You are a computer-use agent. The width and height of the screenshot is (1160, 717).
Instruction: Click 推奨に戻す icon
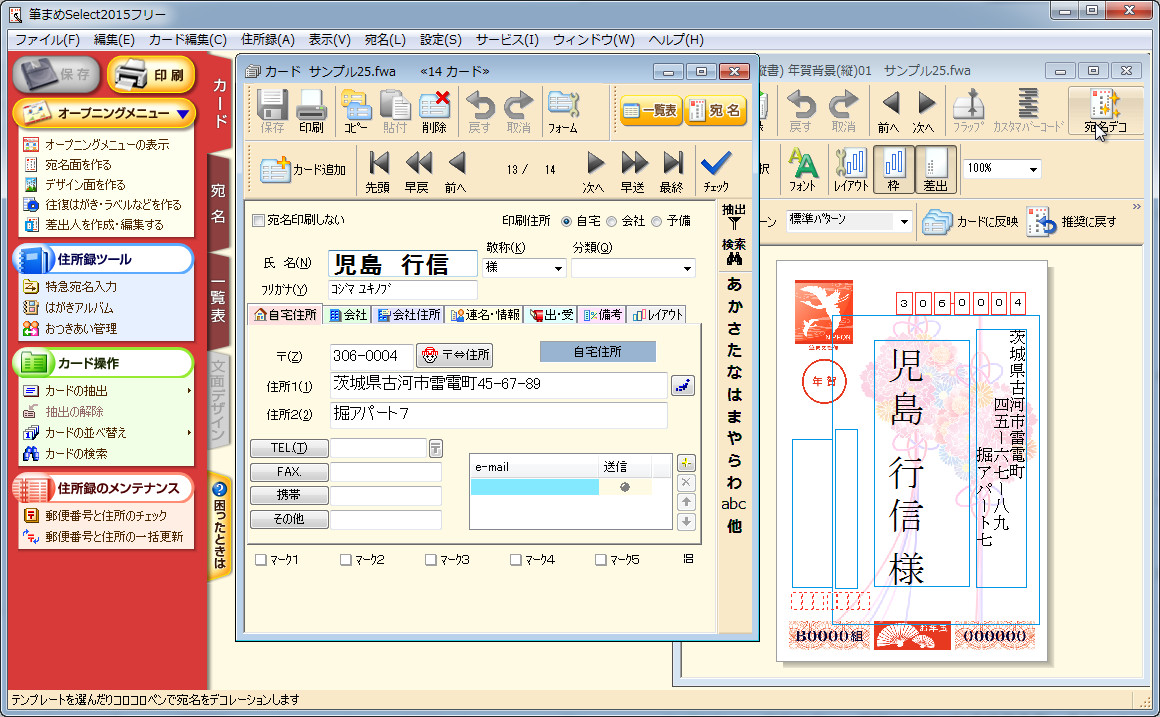click(1072, 221)
